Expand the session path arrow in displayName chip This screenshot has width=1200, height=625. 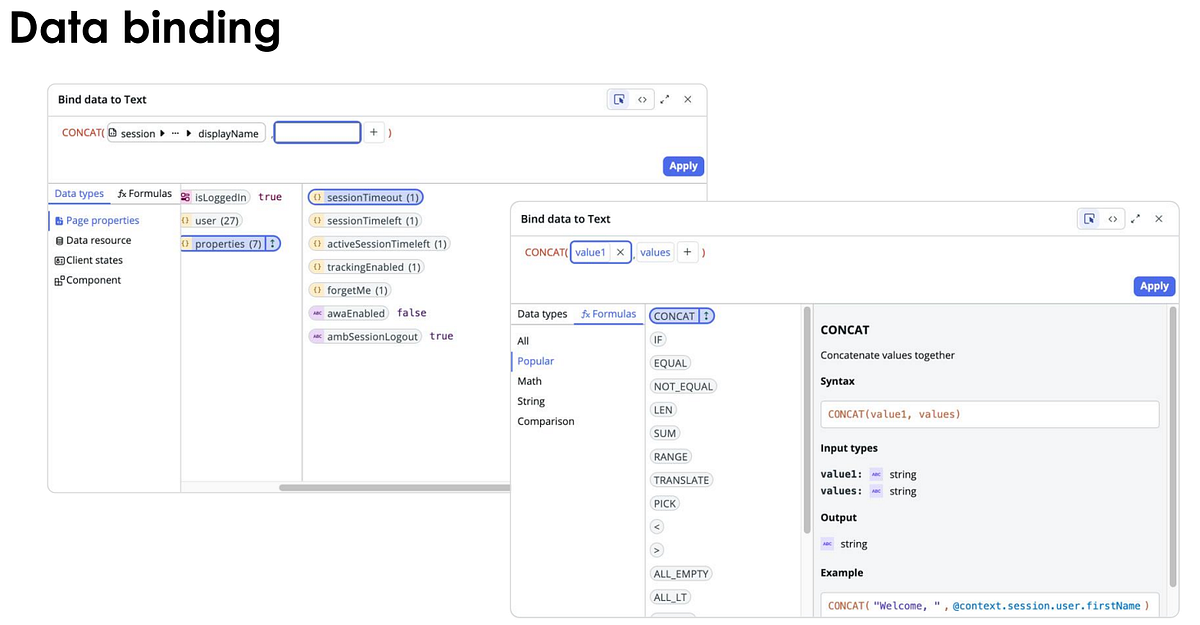tap(162, 134)
